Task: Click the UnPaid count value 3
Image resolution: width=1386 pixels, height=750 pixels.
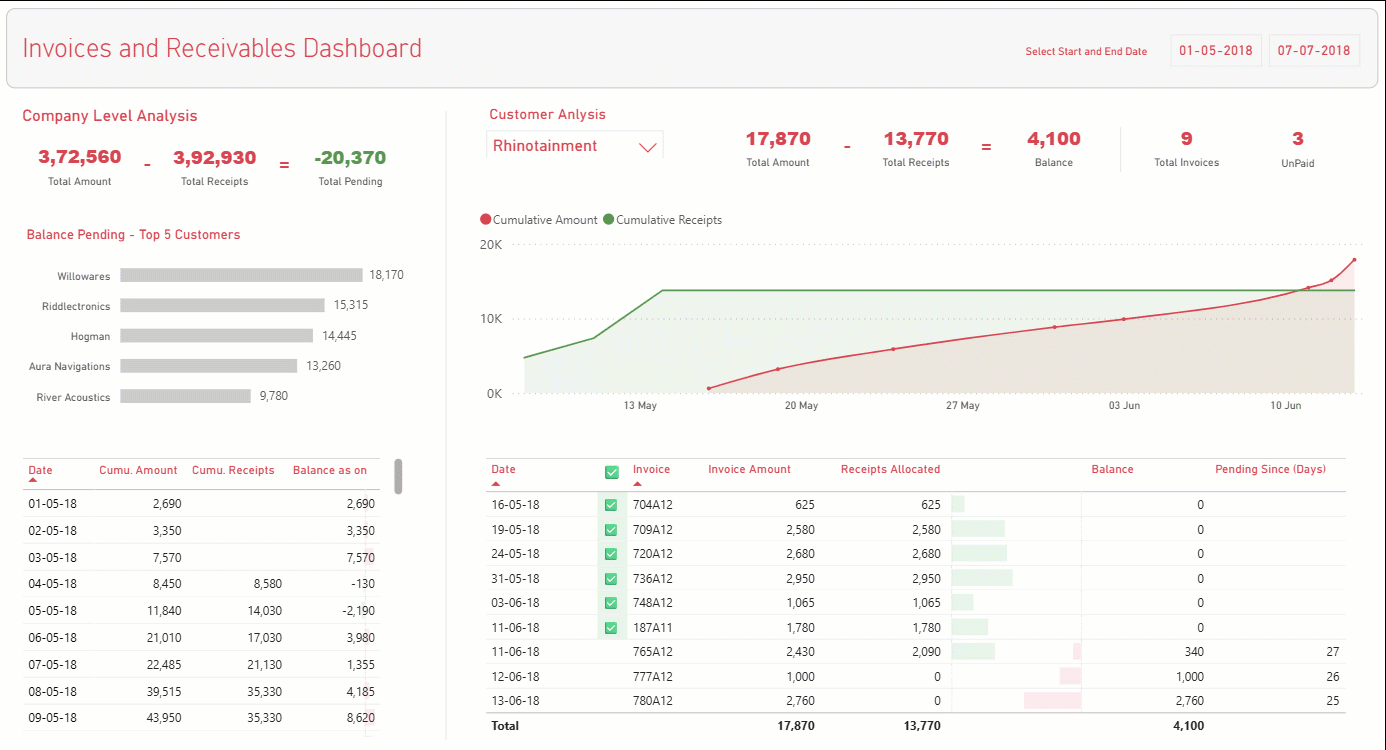Action: 1298,139
